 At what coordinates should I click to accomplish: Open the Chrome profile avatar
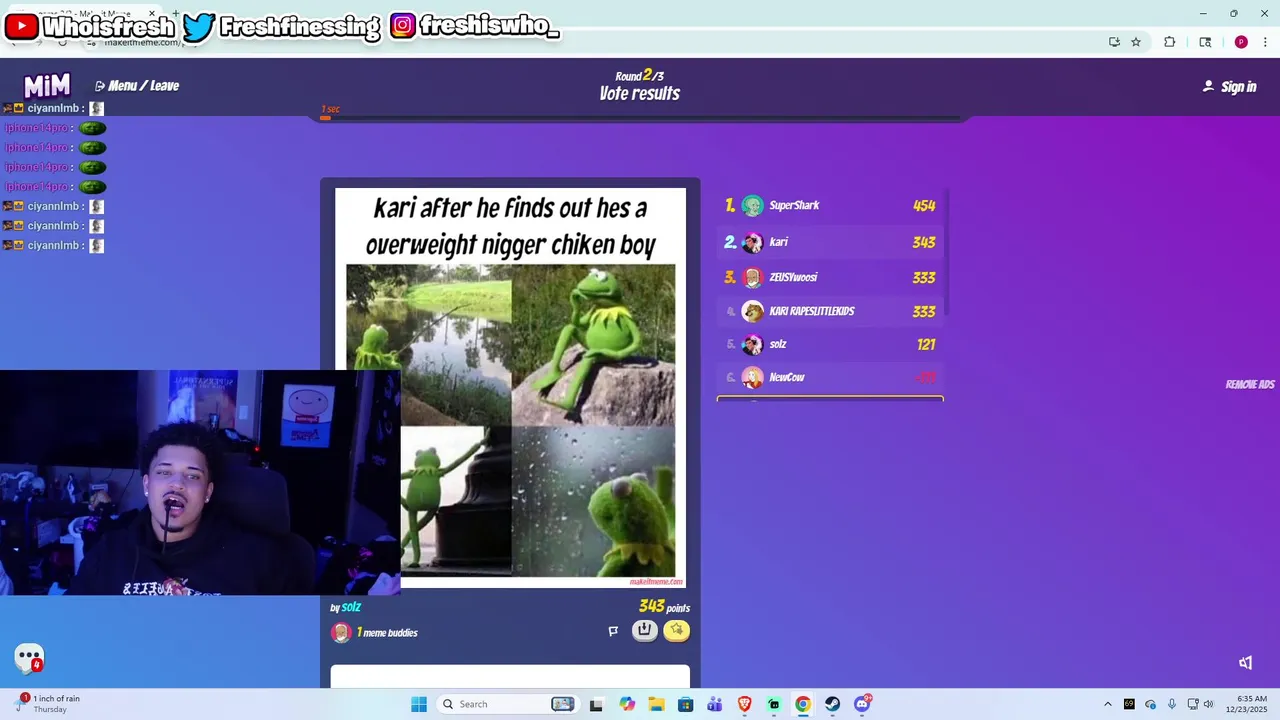click(x=1241, y=42)
